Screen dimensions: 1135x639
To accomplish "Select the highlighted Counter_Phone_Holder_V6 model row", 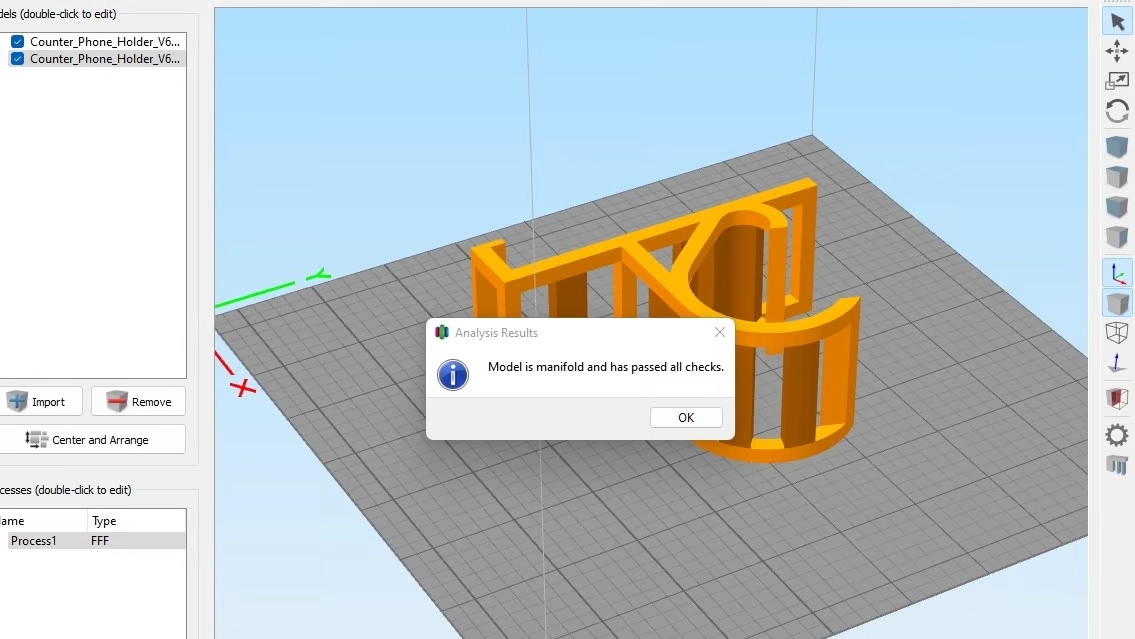I will click(96, 59).
